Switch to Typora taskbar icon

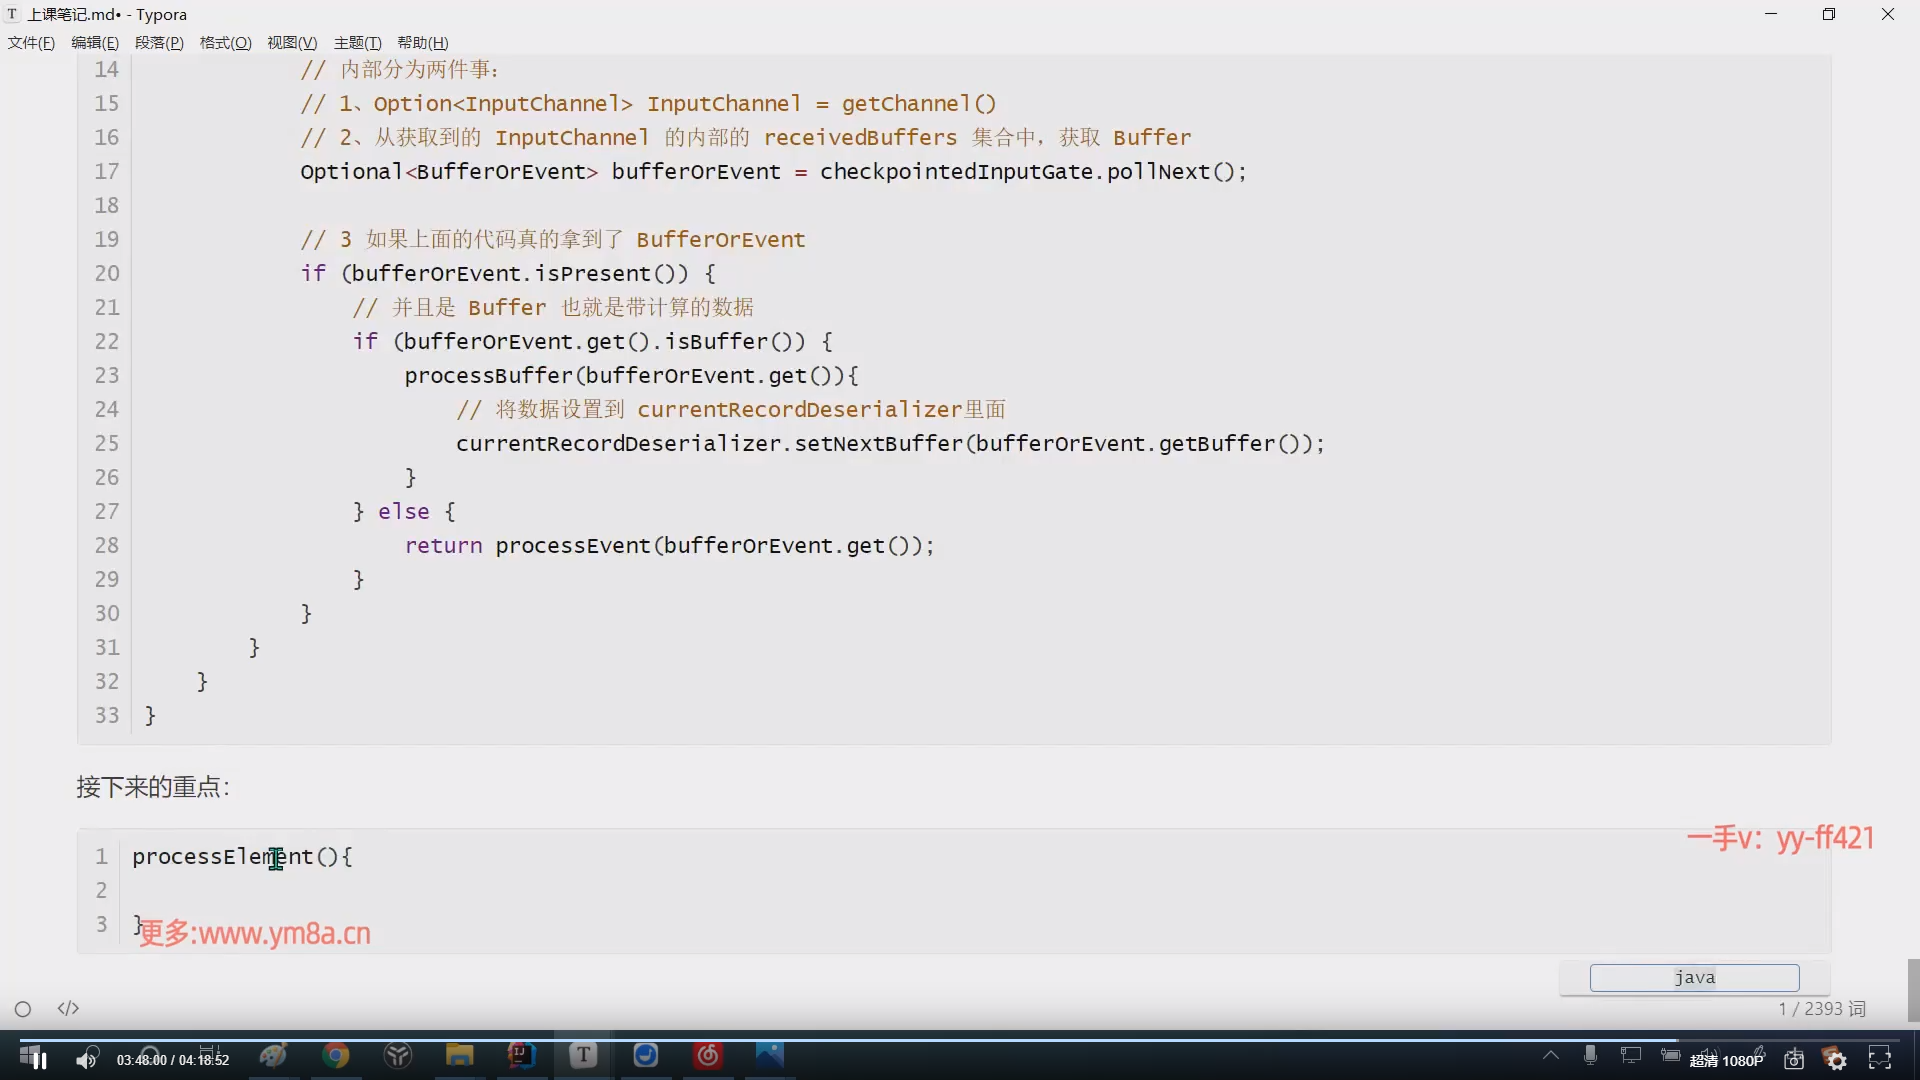583,1055
